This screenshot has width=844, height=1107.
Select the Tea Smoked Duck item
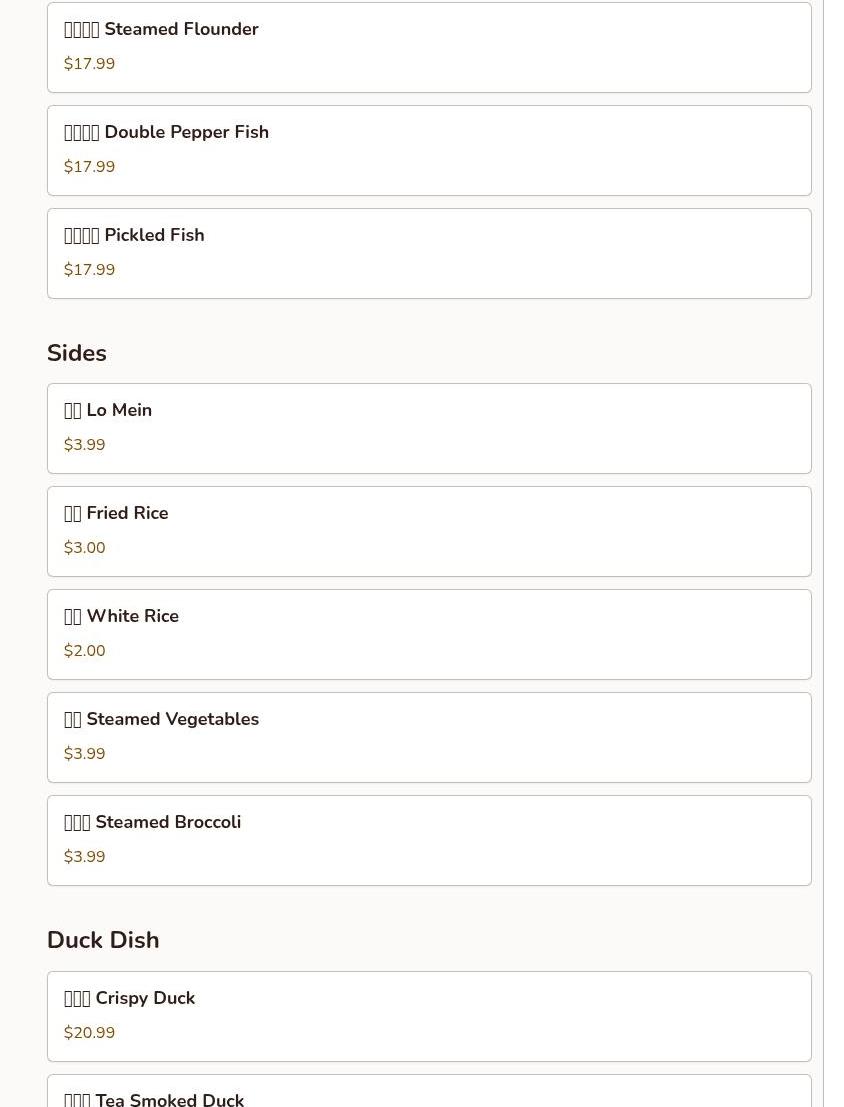(x=429, y=1091)
